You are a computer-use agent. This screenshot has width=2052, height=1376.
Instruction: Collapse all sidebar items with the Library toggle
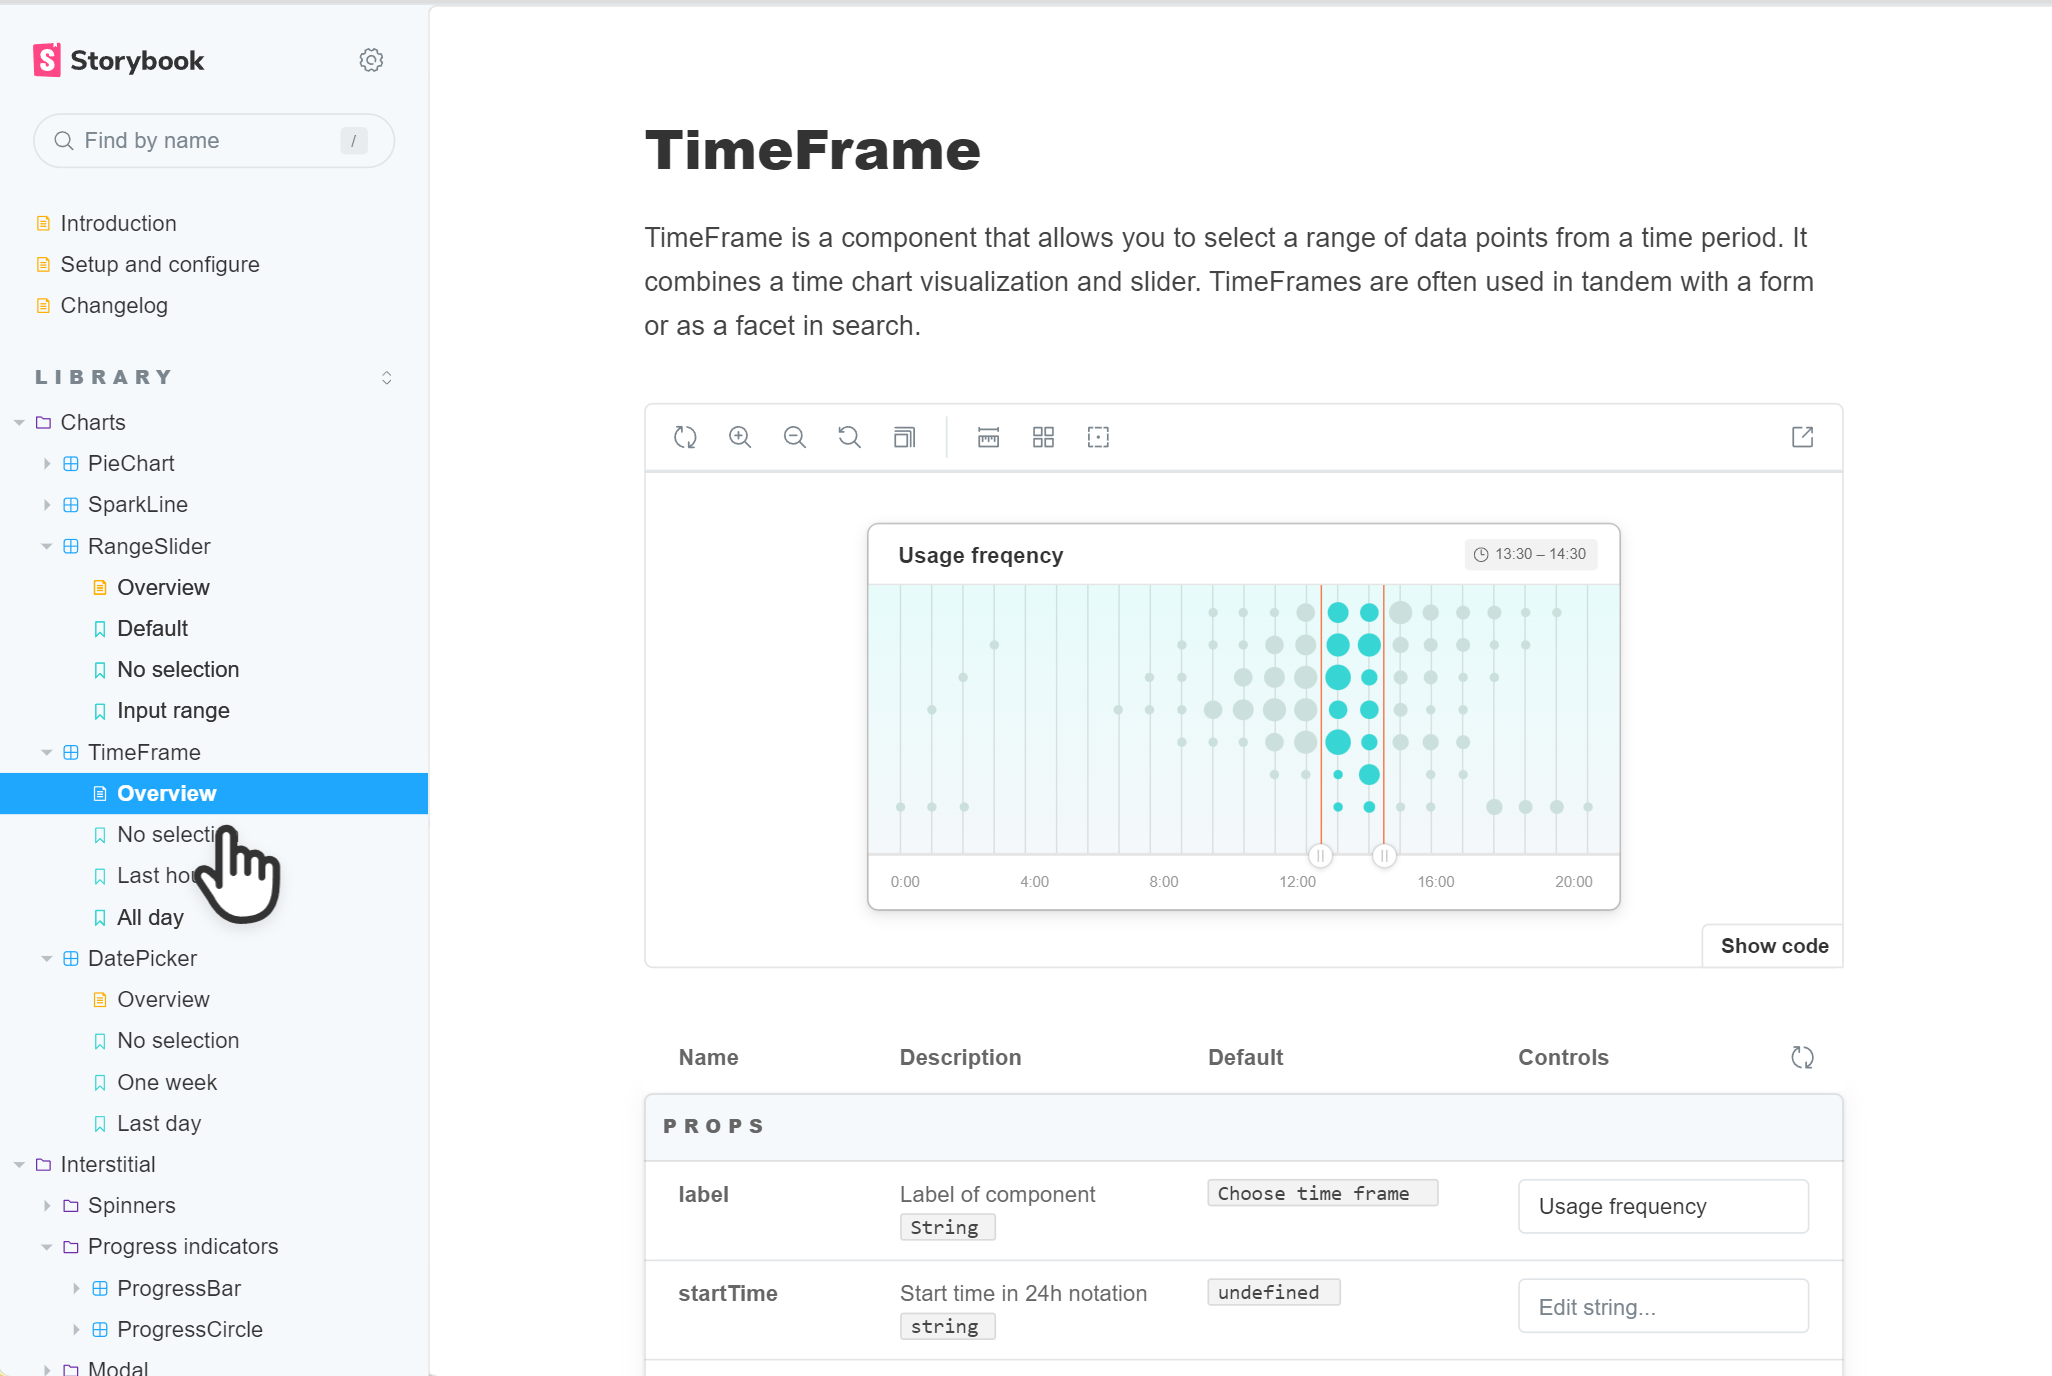coord(387,377)
